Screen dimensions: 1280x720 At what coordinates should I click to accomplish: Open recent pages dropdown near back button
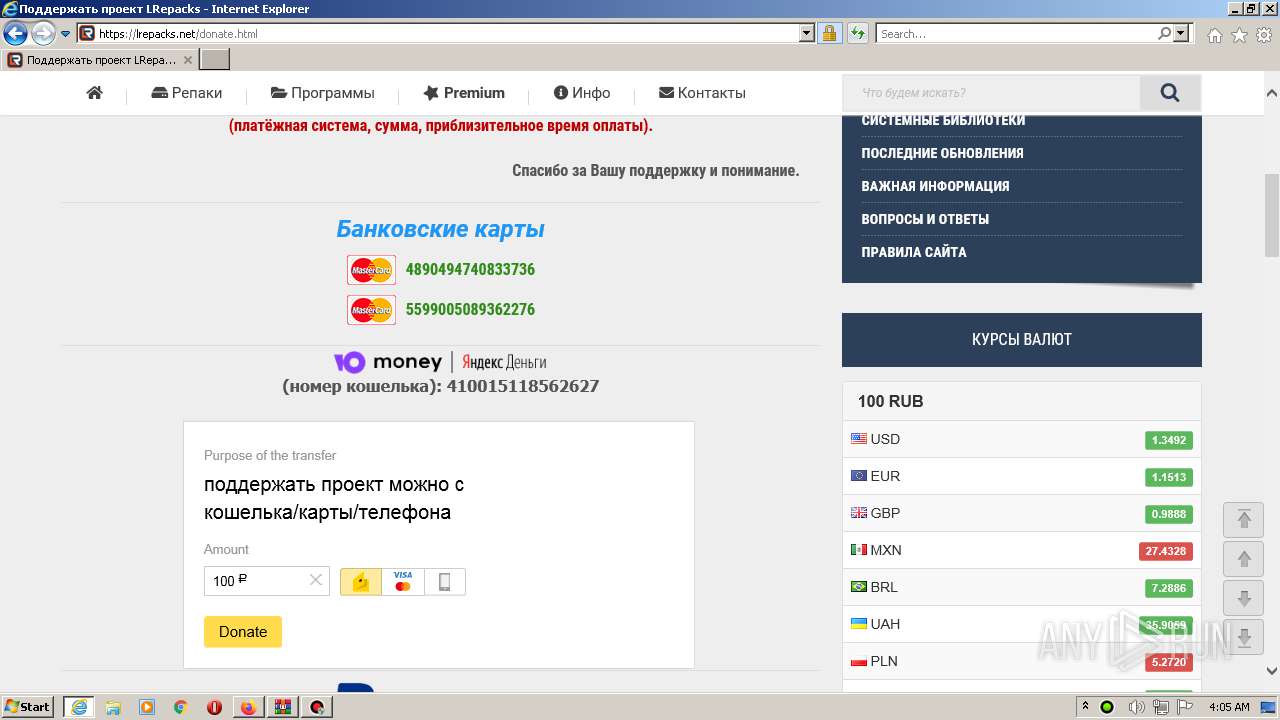click(x=66, y=34)
